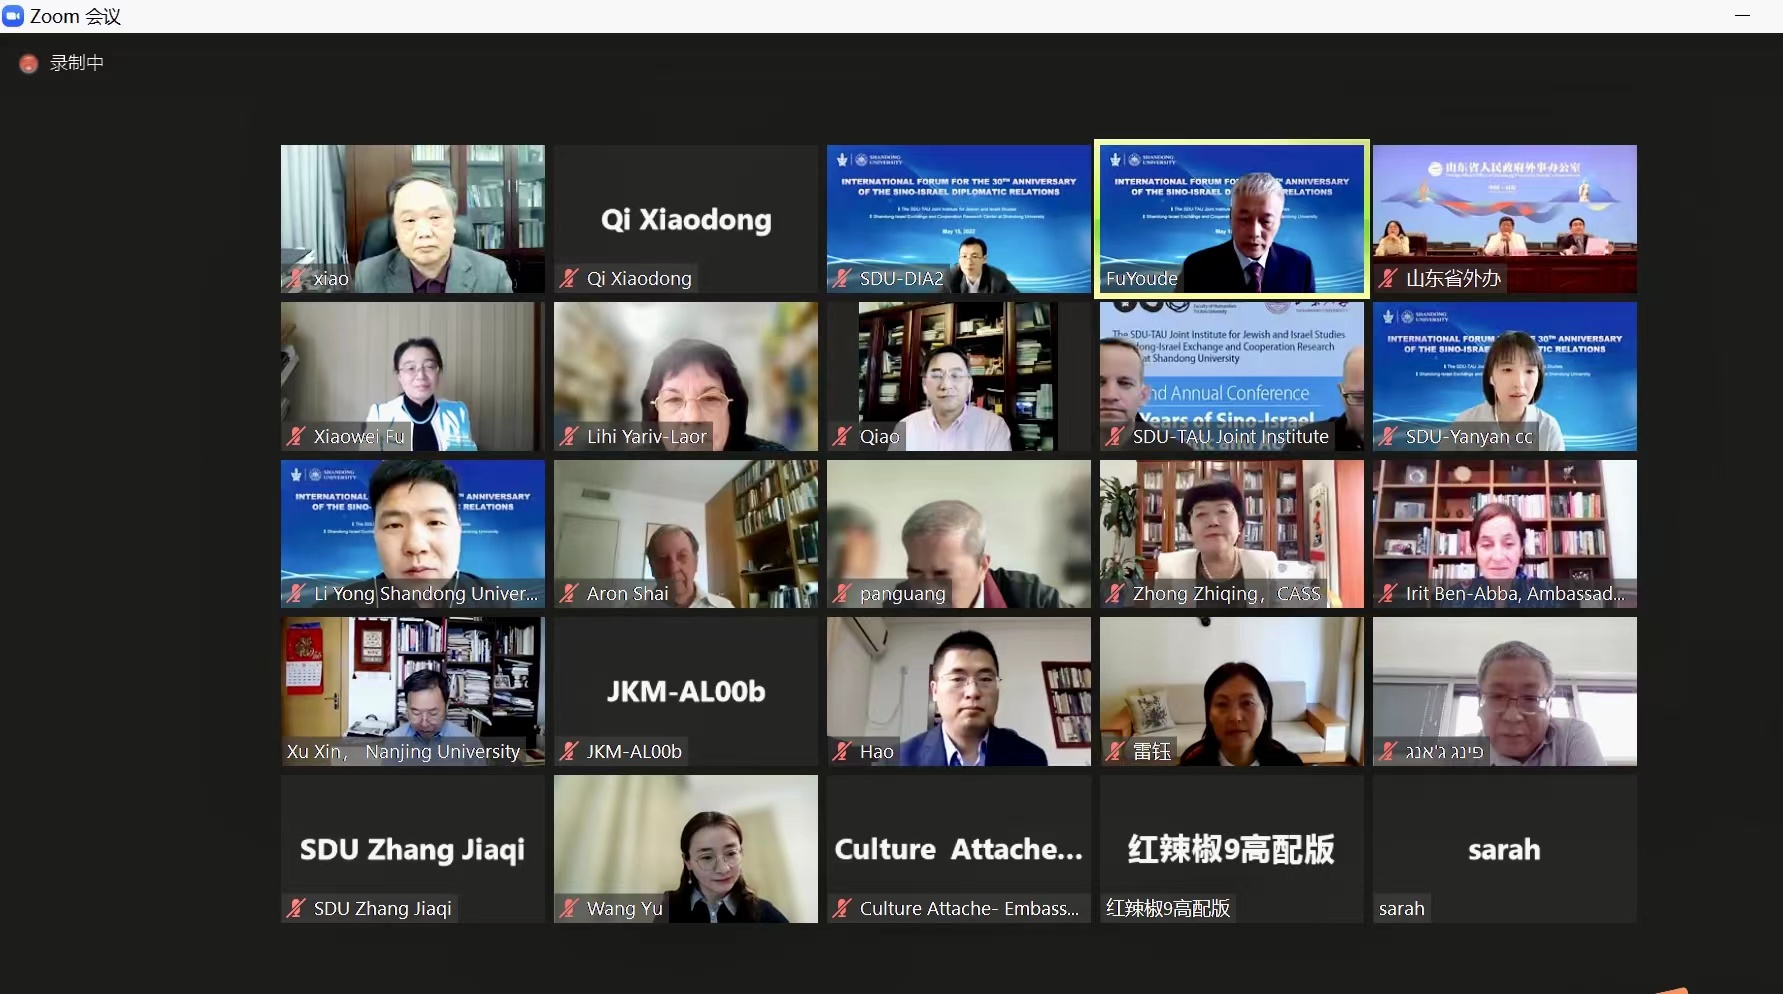Click the SDU-TAU Joint Institute name label
1783x994 pixels.
pyautogui.click(x=1231, y=437)
